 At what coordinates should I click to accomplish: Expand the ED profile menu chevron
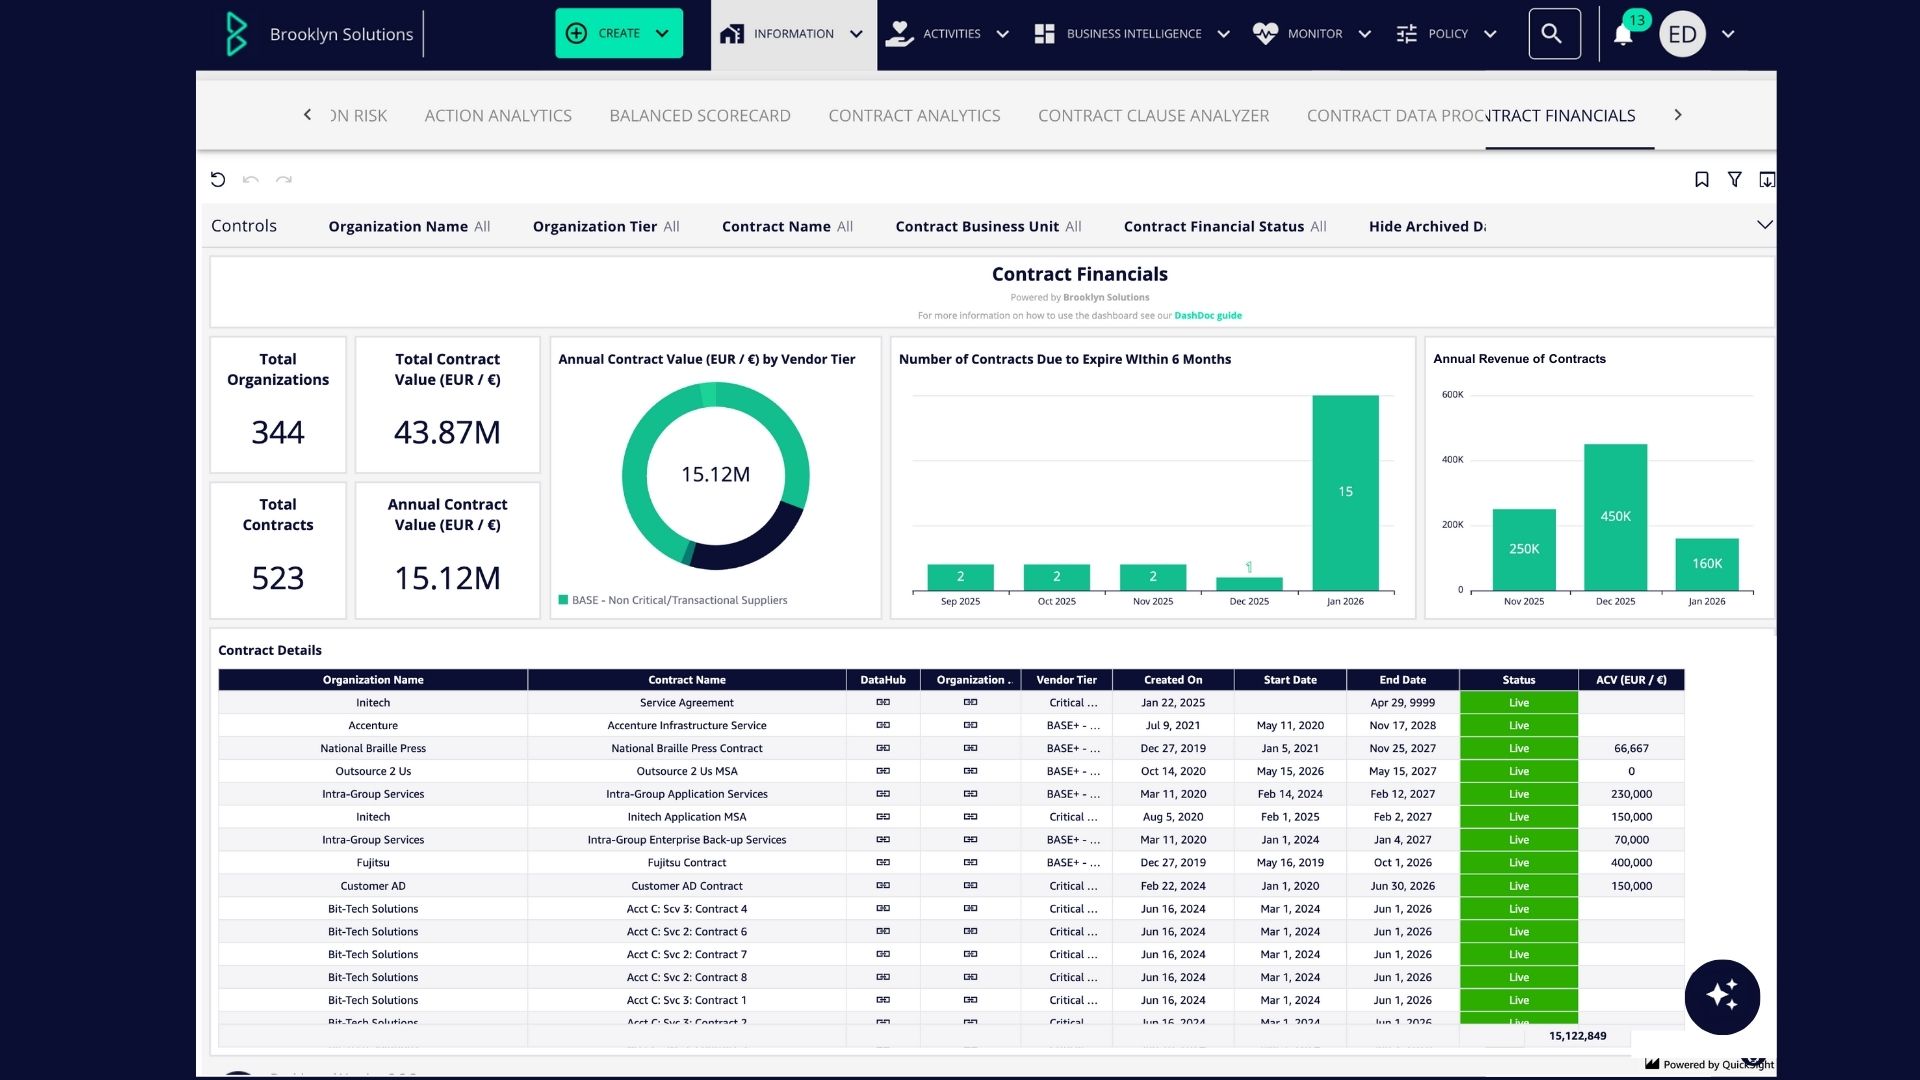tap(1727, 33)
